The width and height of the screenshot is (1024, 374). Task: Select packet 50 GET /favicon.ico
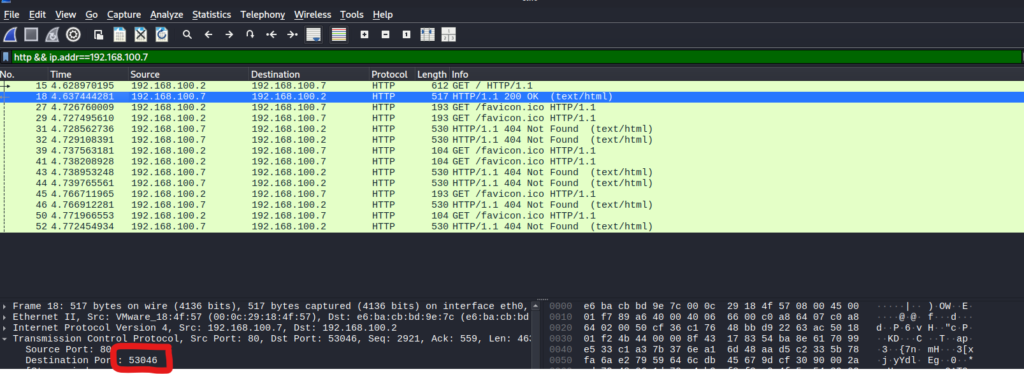click(512, 215)
